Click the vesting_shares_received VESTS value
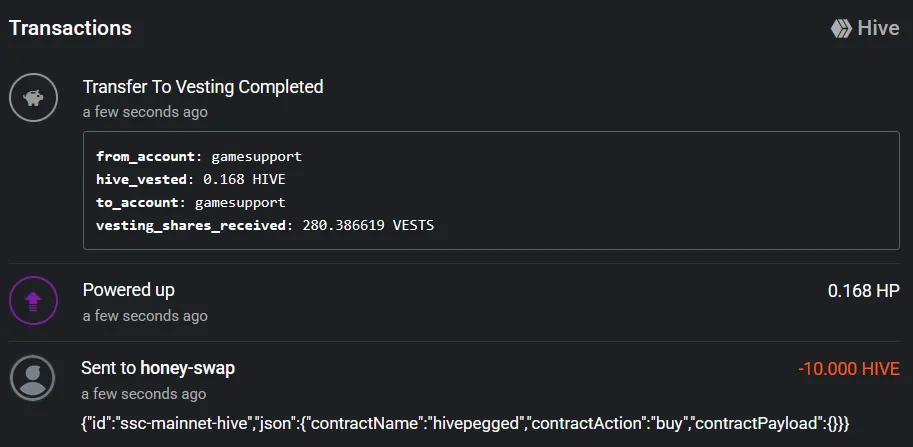Image resolution: width=913 pixels, height=447 pixels. point(368,225)
